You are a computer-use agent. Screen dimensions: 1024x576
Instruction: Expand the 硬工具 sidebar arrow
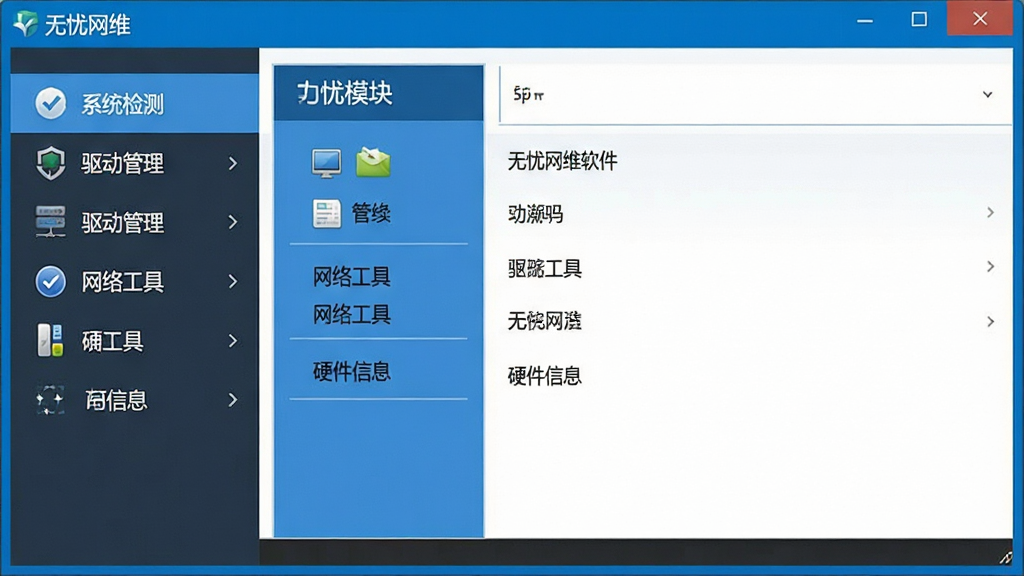point(233,340)
